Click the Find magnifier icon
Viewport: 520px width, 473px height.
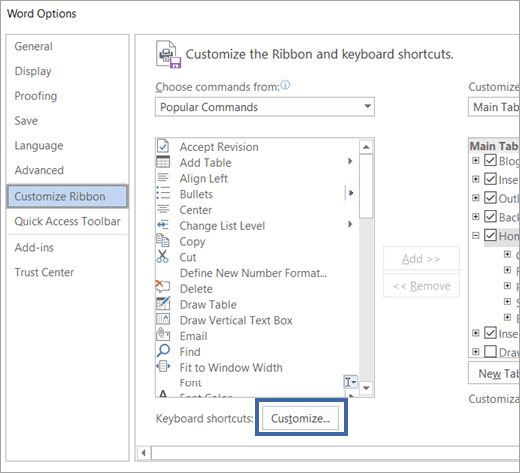coord(163,350)
